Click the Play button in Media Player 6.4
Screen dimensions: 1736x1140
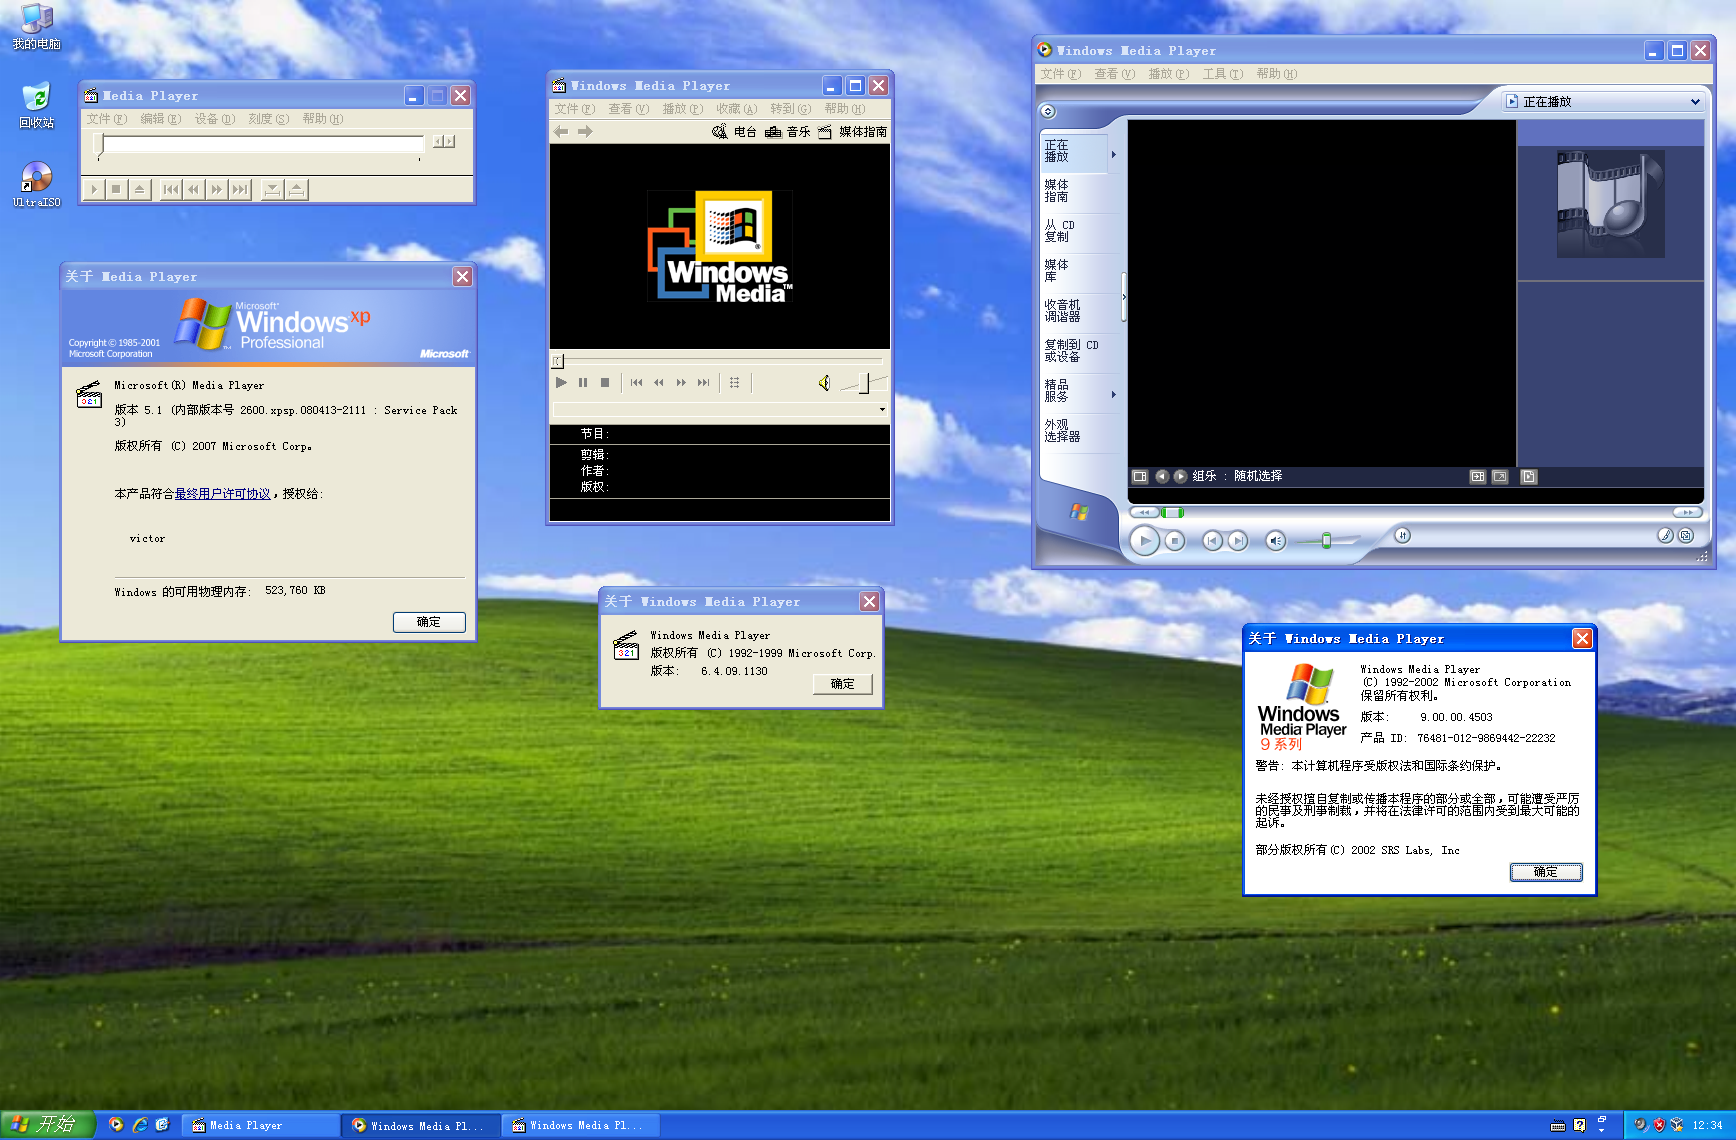[x=561, y=383]
